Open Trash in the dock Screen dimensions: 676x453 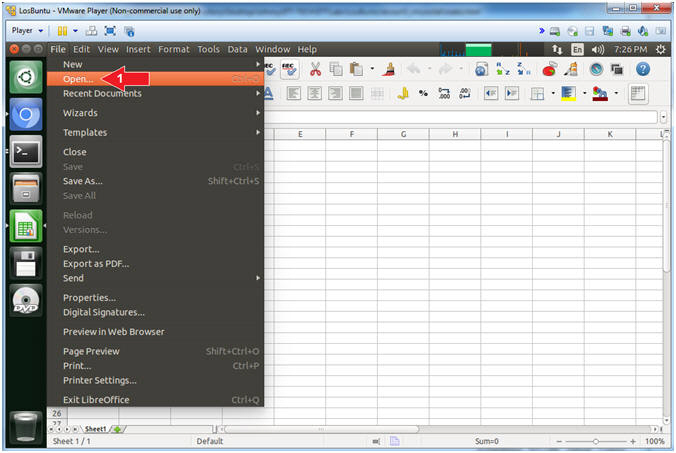(x=26, y=427)
